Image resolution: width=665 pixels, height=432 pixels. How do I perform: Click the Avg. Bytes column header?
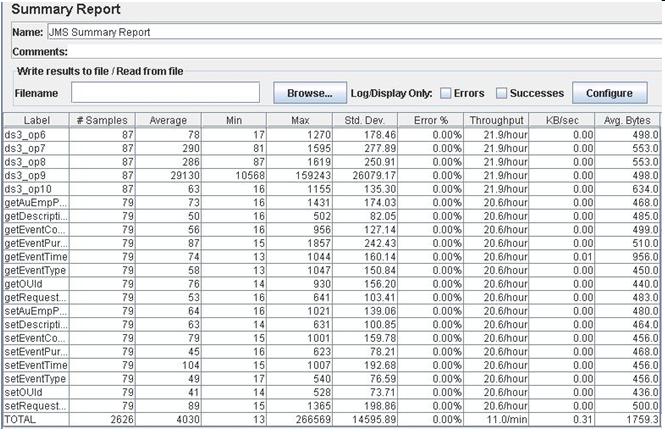pos(628,120)
